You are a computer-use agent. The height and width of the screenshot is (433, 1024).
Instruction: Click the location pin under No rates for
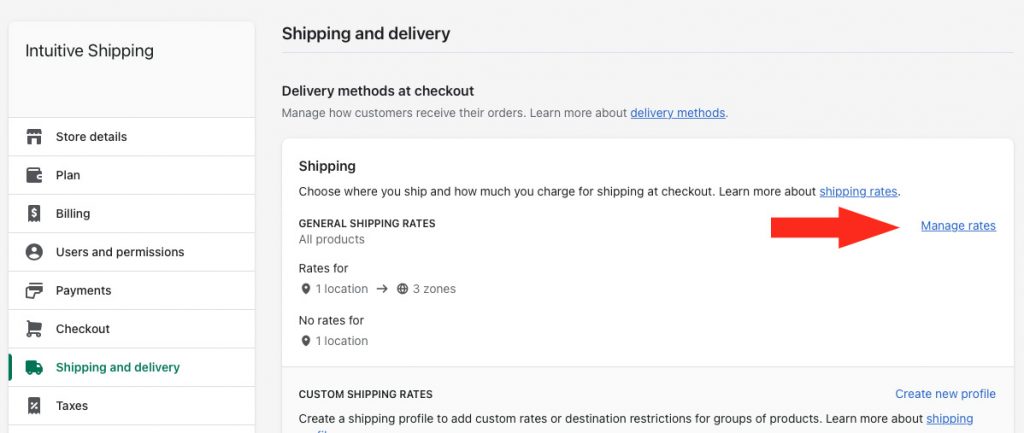point(305,341)
